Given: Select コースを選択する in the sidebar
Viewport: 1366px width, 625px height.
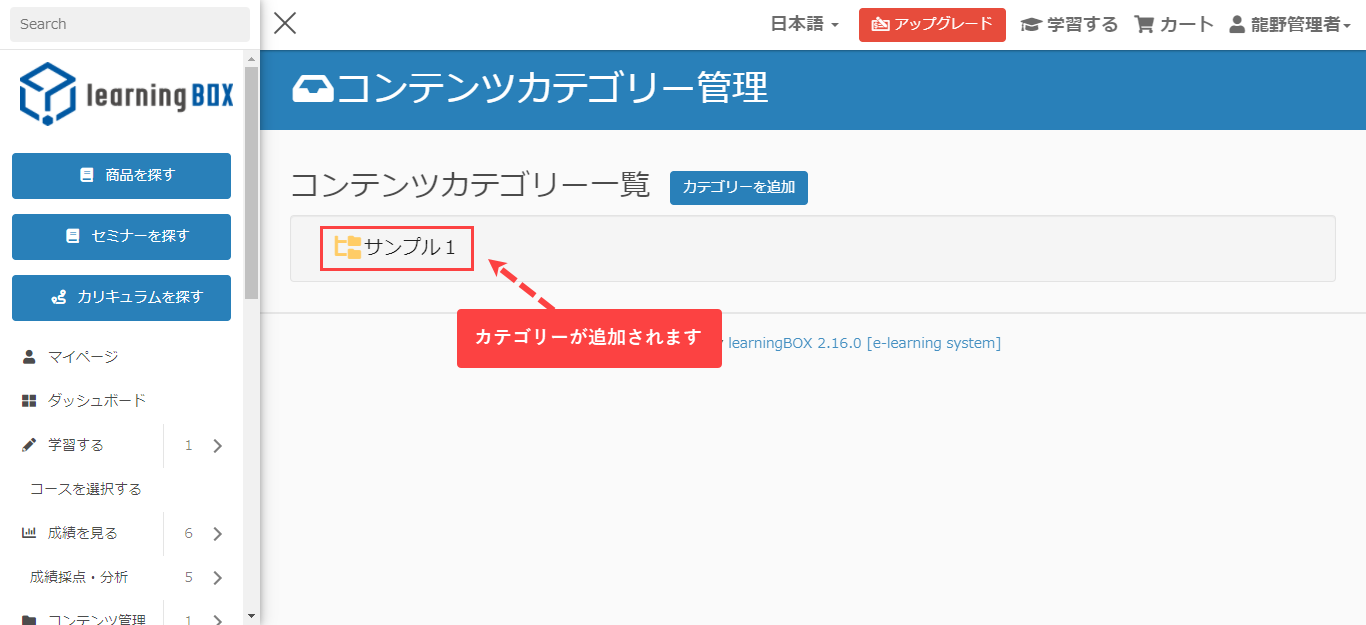Looking at the screenshot, I should tap(86, 489).
